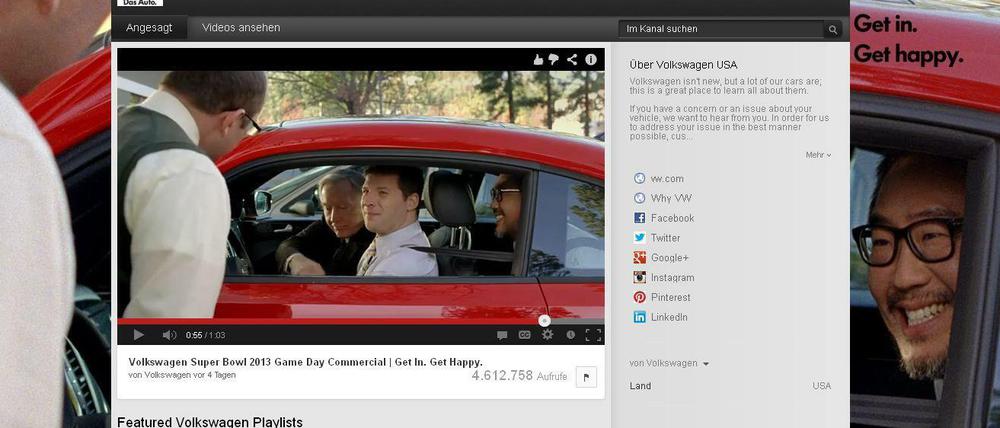Click the channel search magnifier icon

pyautogui.click(x=832, y=29)
